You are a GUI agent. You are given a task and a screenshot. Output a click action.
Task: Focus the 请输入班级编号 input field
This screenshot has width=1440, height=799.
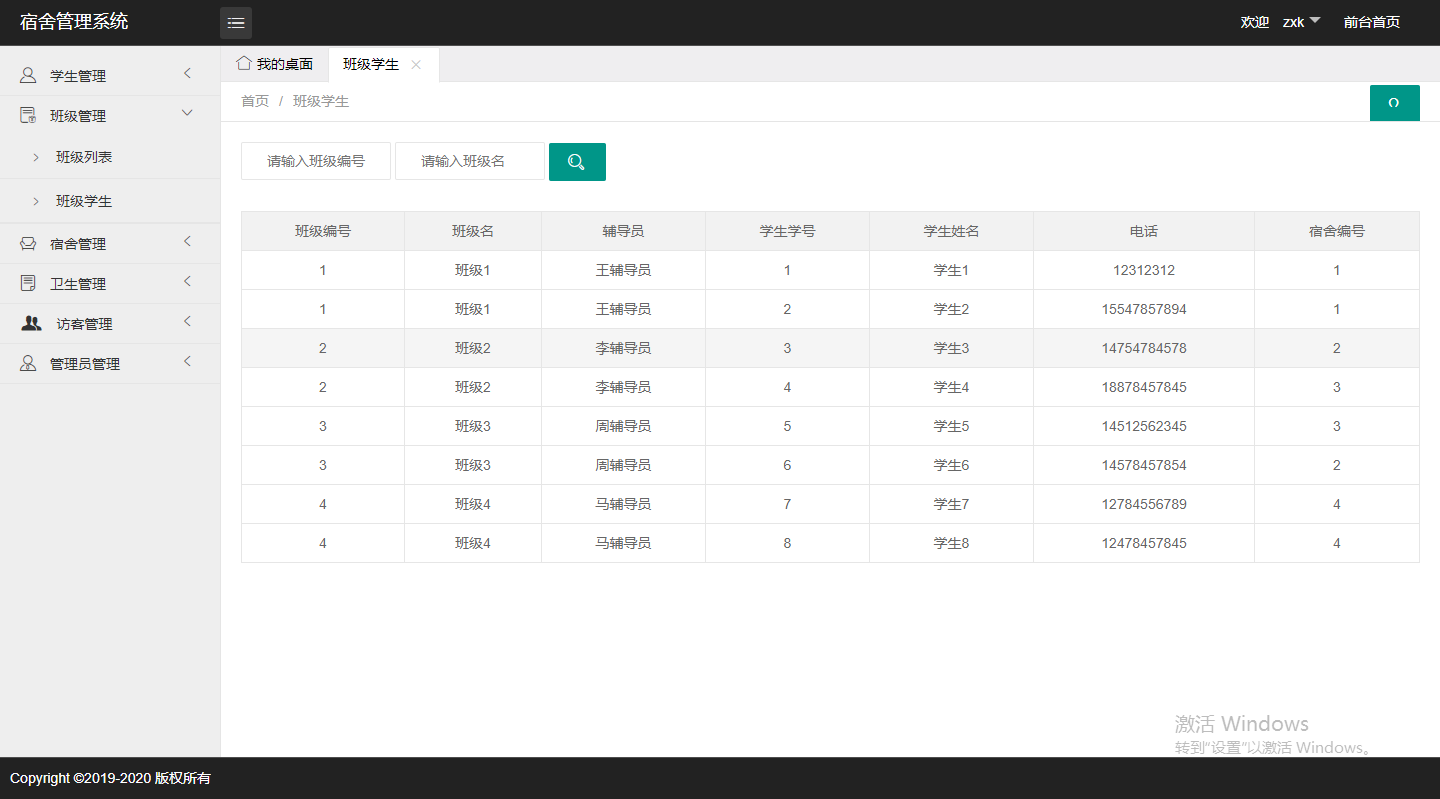316,161
